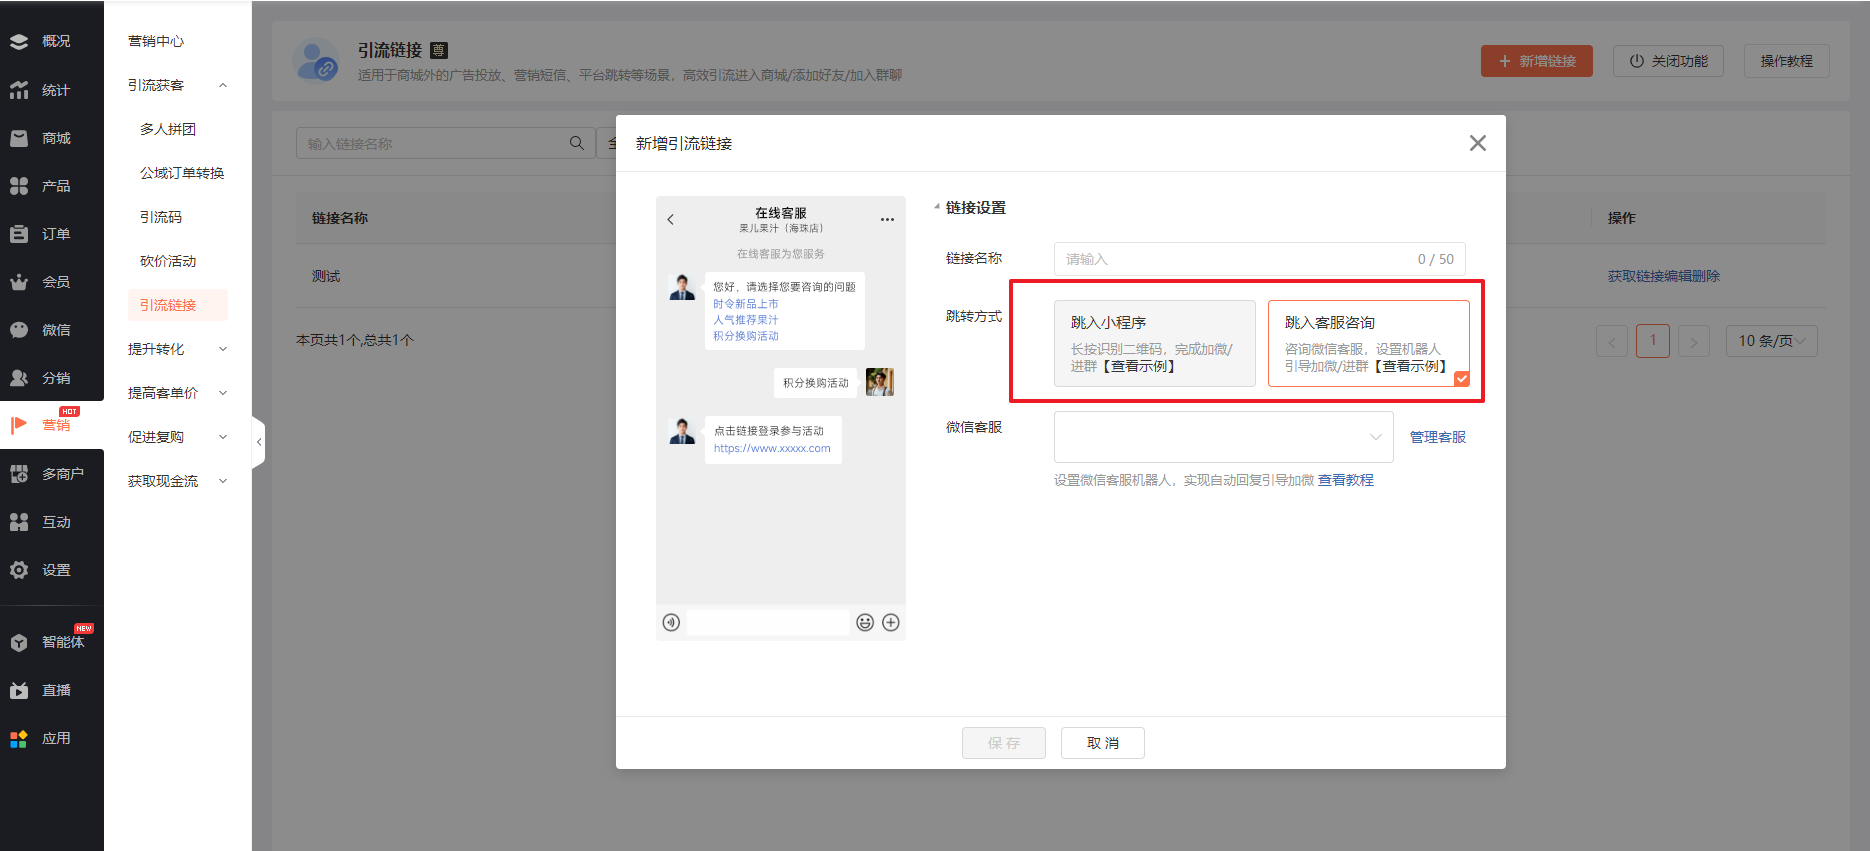Viewport: 1870px width, 851px height.
Task: Open 砍价活动 in marketing submenu
Action: click(x=168, y=261)
